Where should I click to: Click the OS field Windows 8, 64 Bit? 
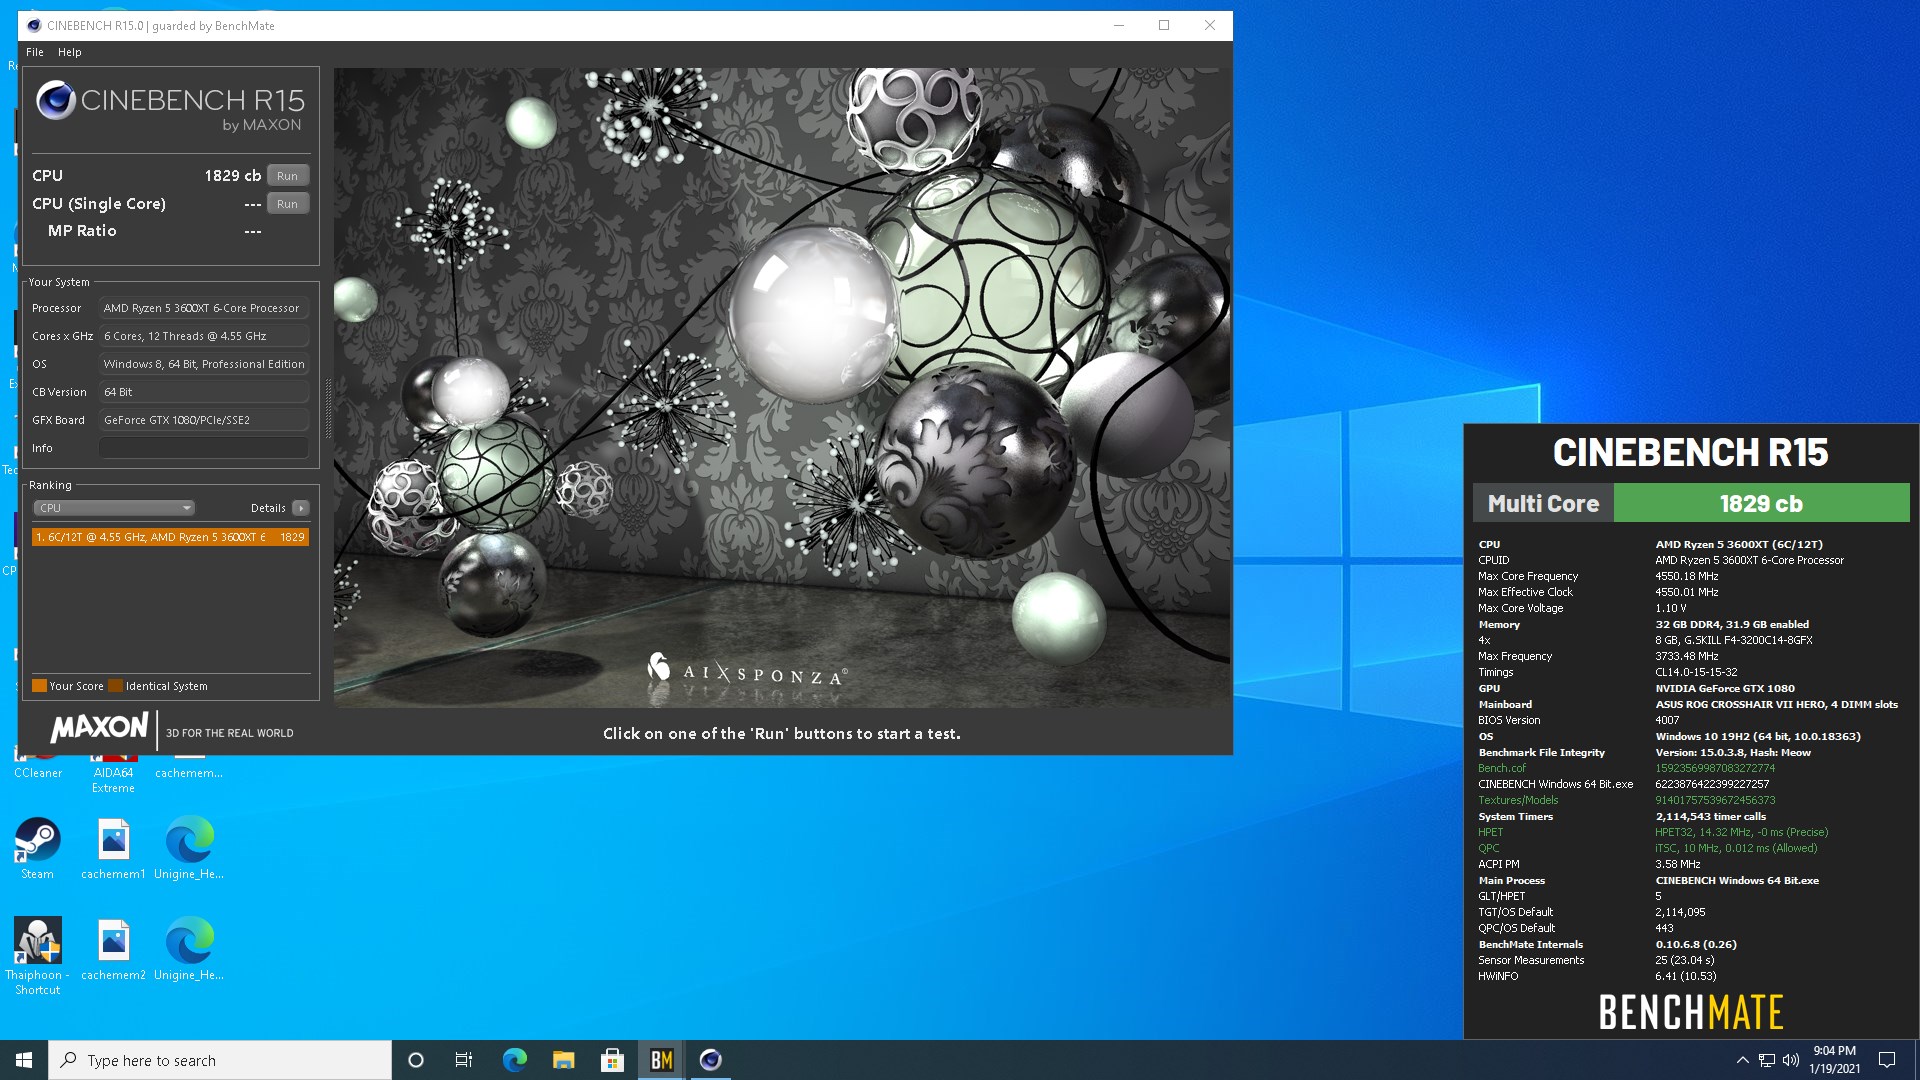tap(204, 364)
